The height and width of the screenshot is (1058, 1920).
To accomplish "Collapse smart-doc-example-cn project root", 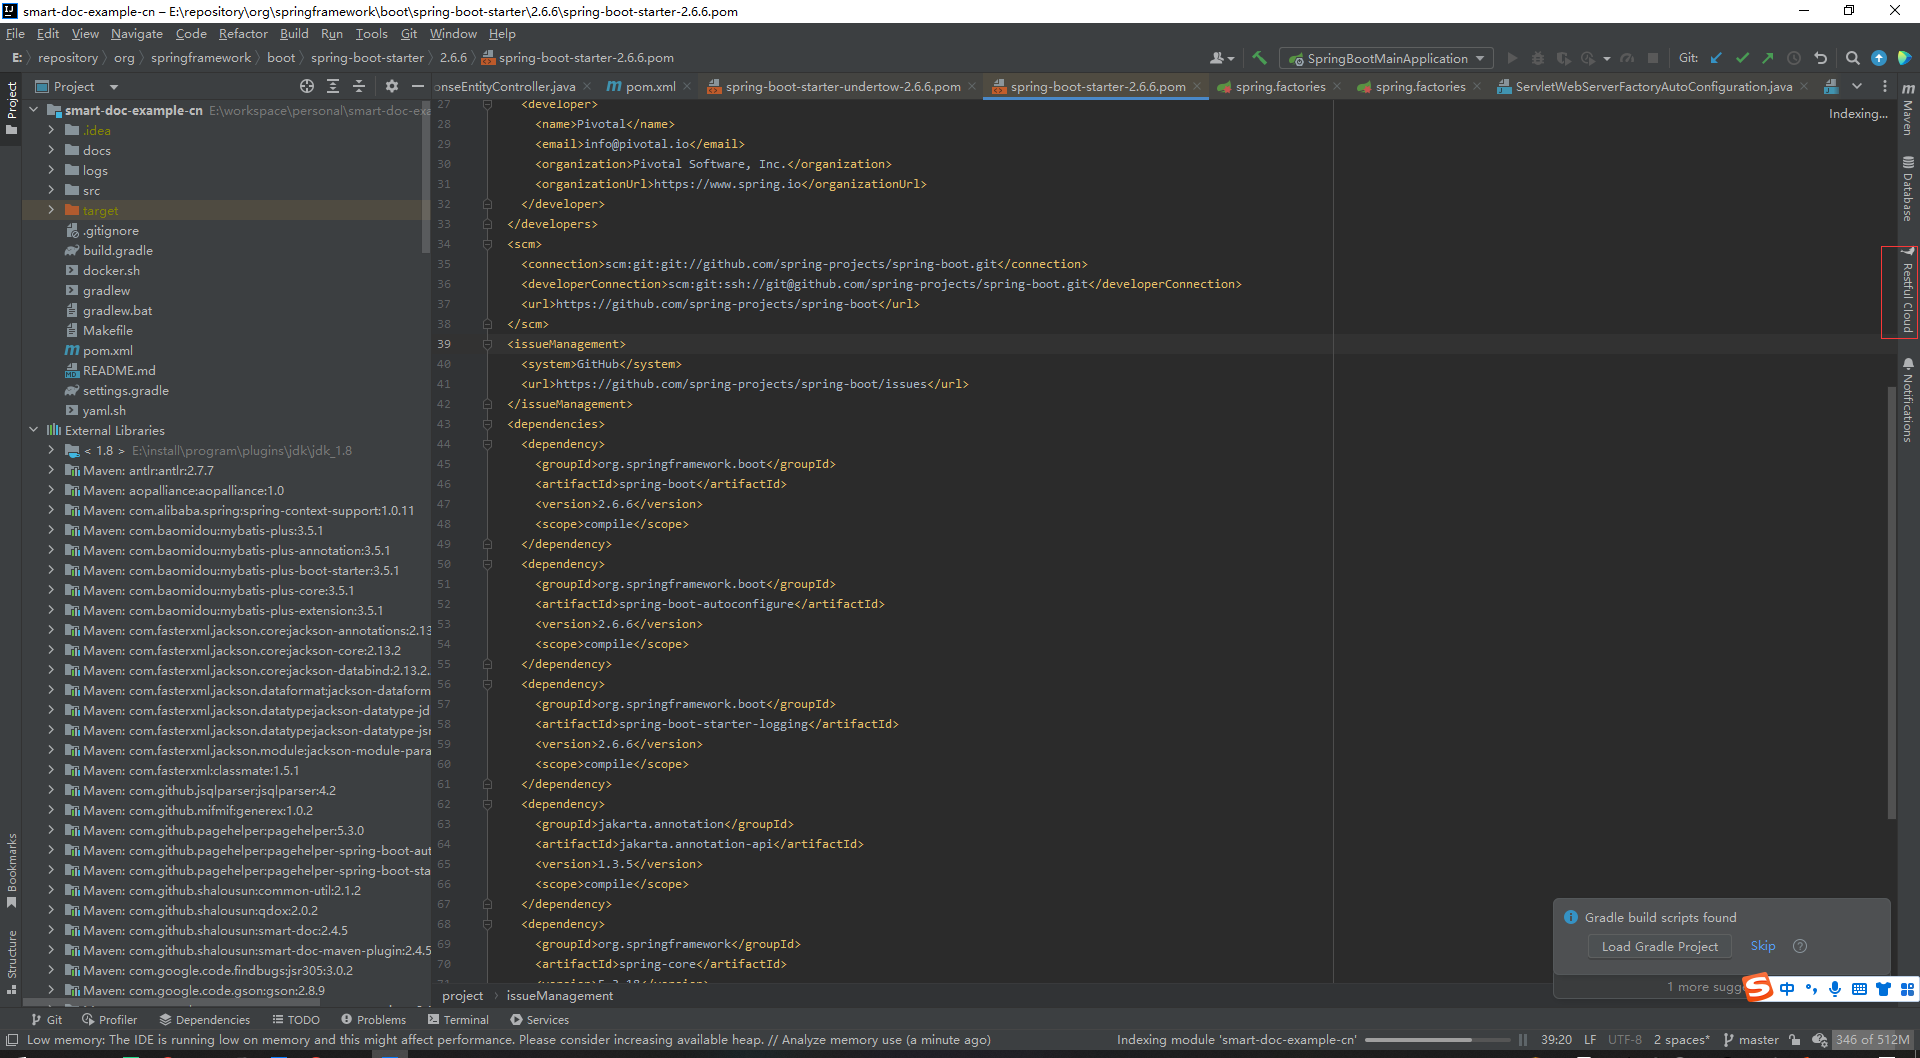I will coord(33,110).
